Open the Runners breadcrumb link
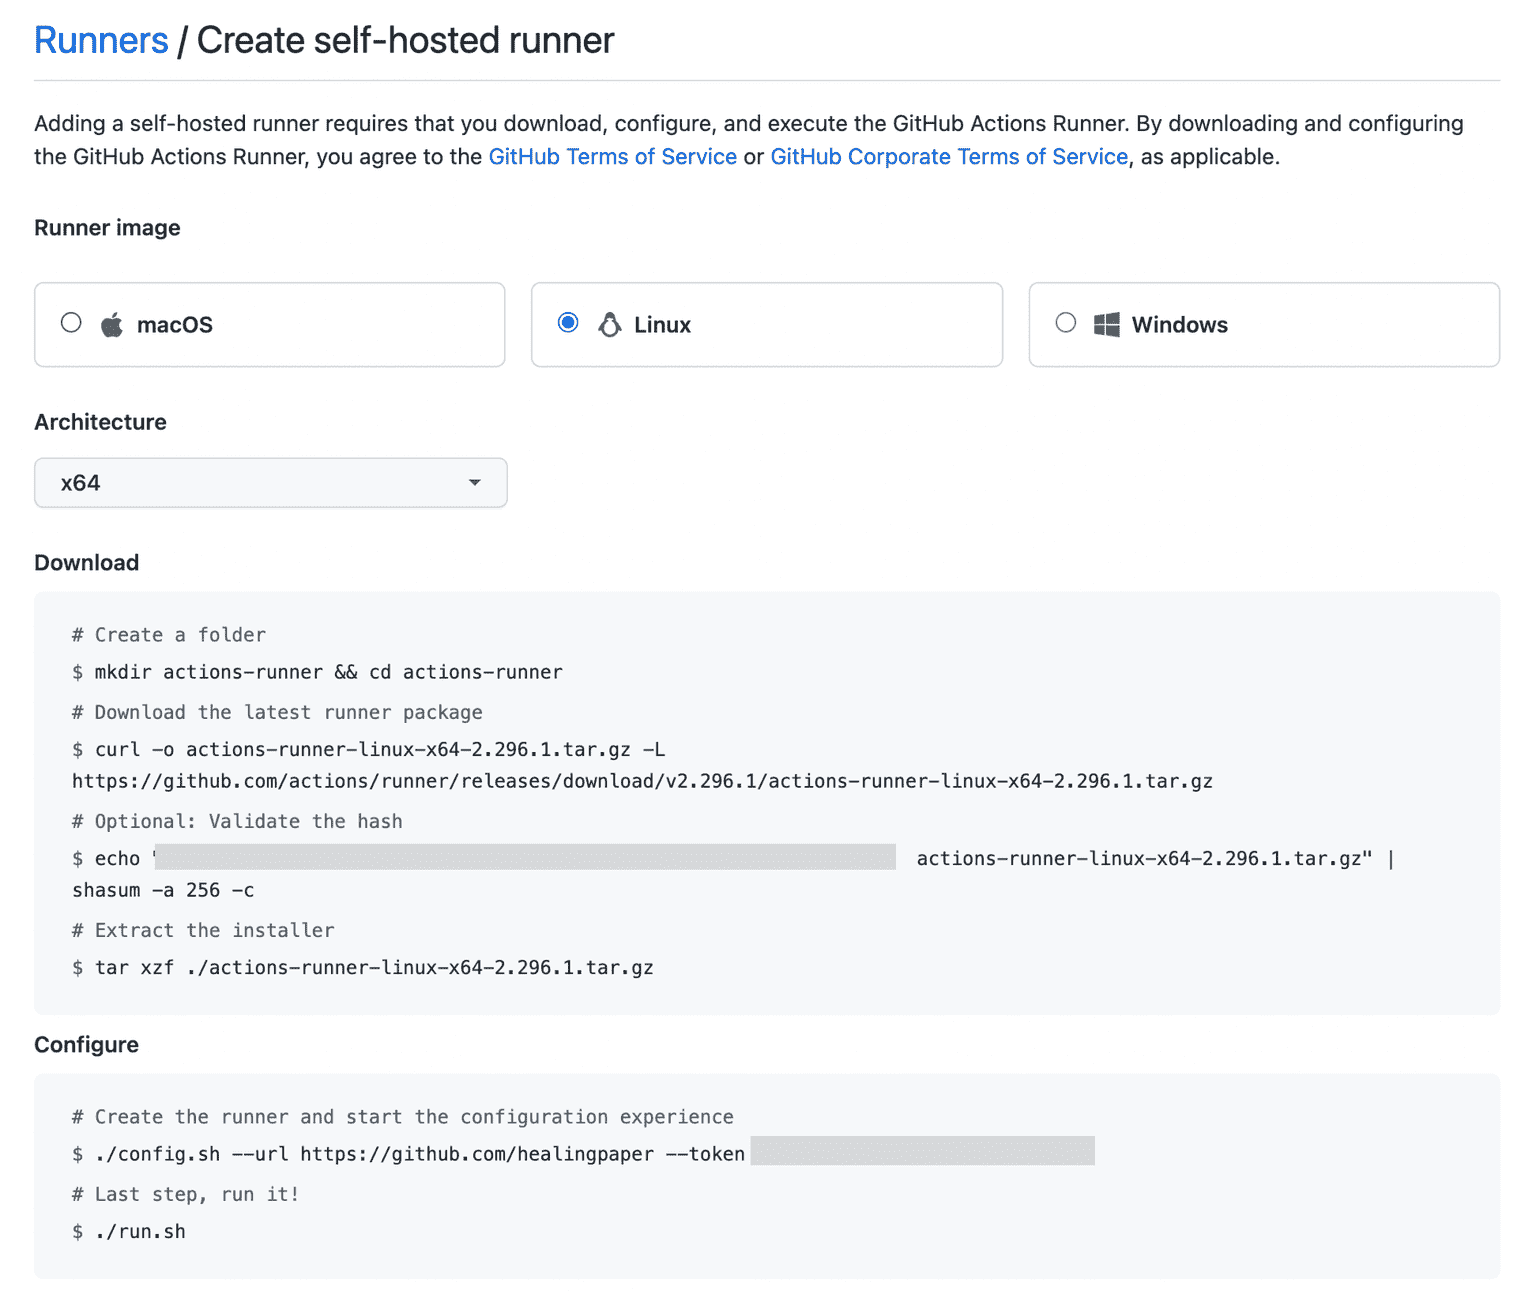1536x1294 pixels. click(100, 40)
